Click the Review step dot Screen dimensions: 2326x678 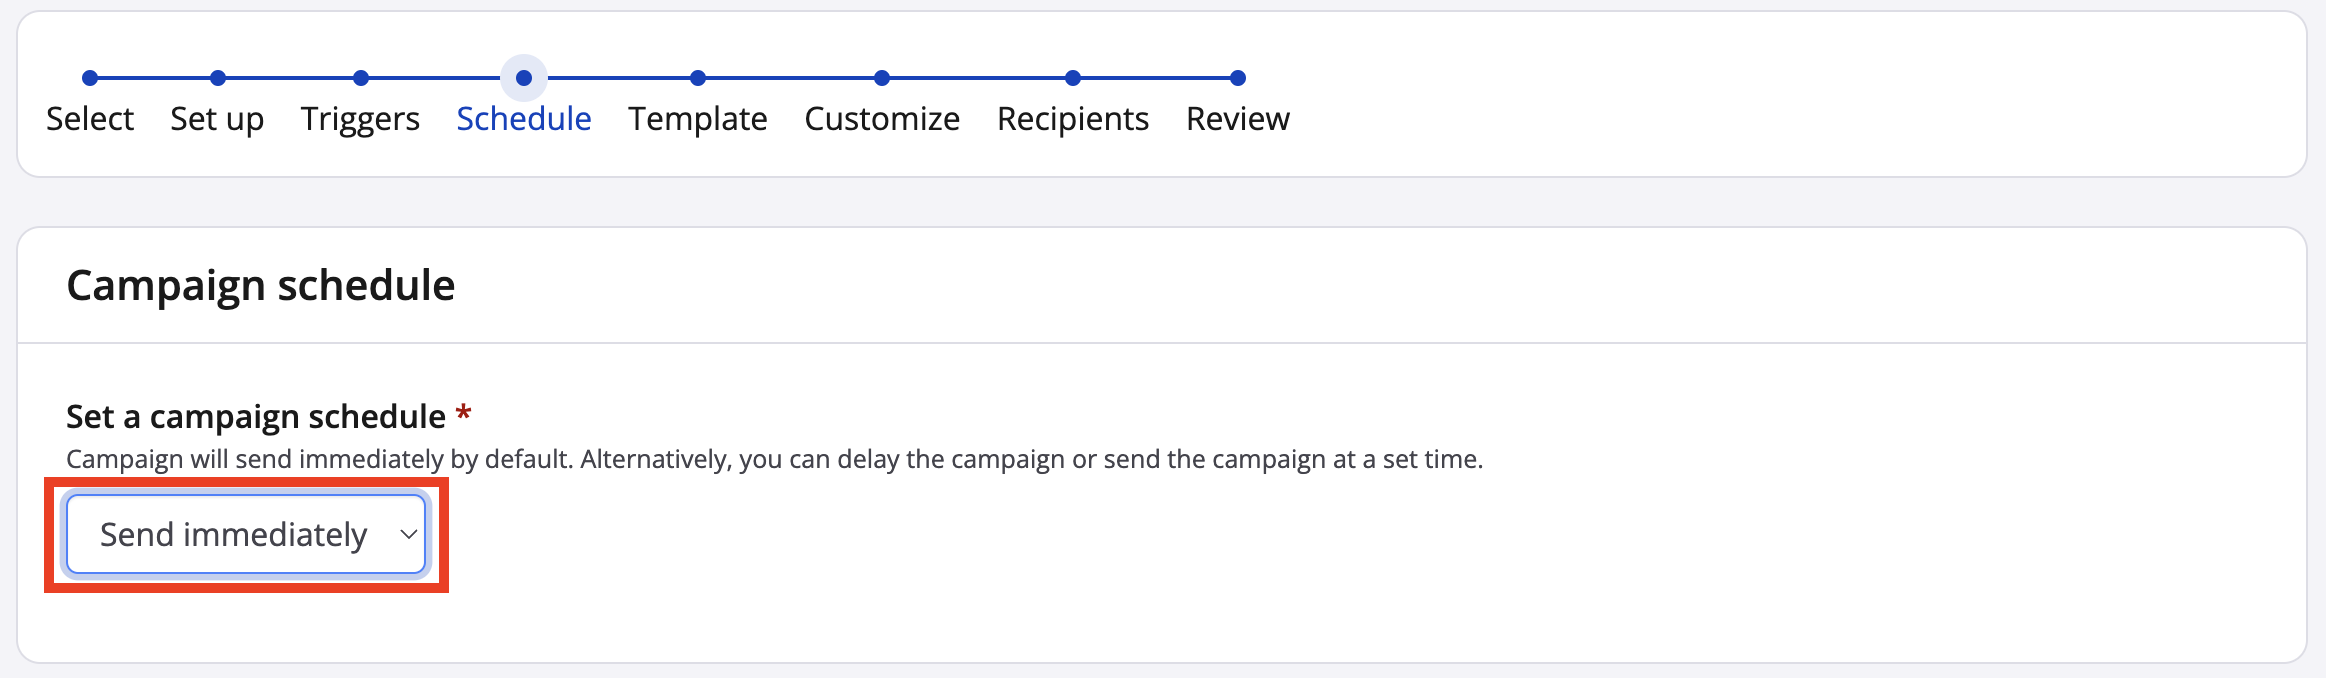point(1238,78)
